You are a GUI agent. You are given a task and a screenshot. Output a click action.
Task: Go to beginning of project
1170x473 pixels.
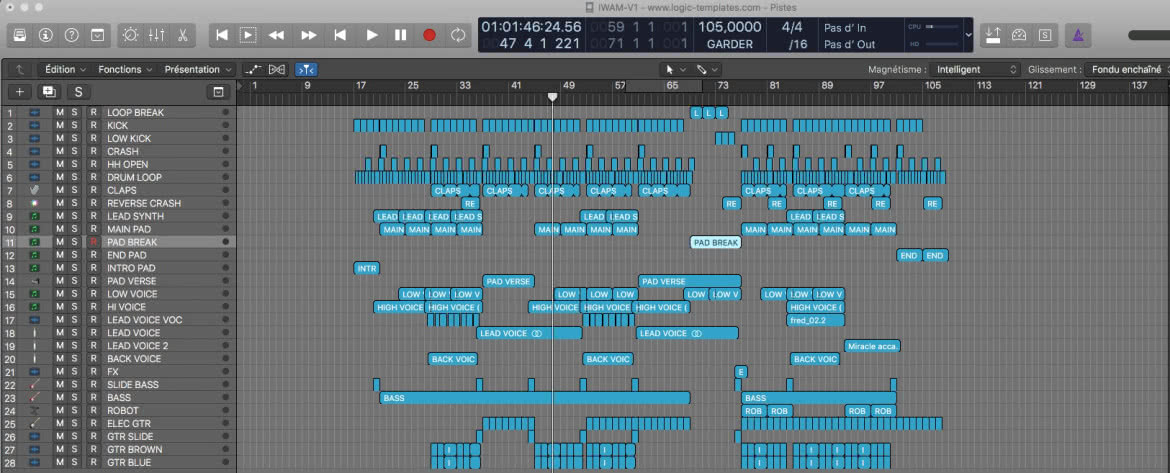point(221,35)
